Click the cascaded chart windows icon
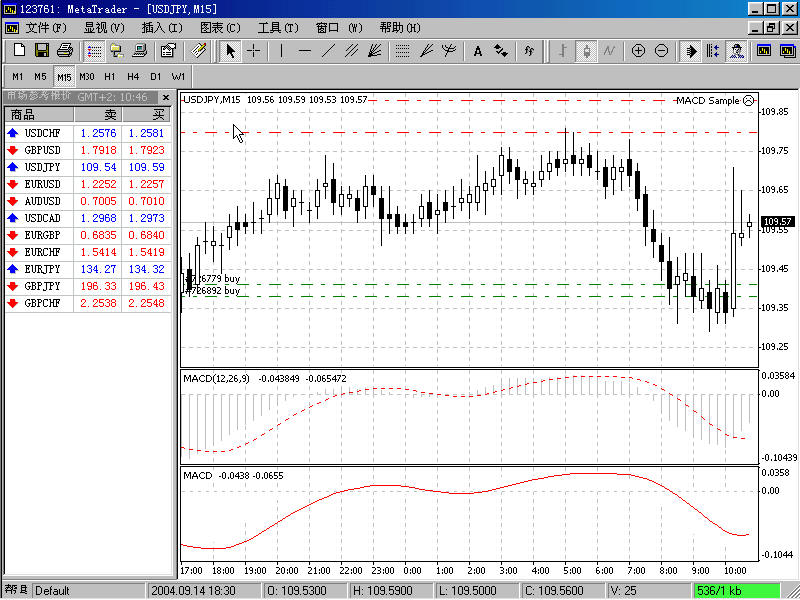800x600 pixels. tap(787, 51)
